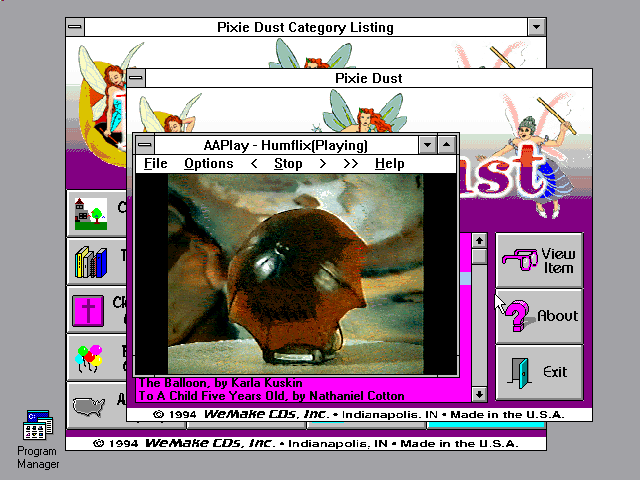Click the About question mark button
This screenshot has width=640, height=480.
[x=539, y=316]
